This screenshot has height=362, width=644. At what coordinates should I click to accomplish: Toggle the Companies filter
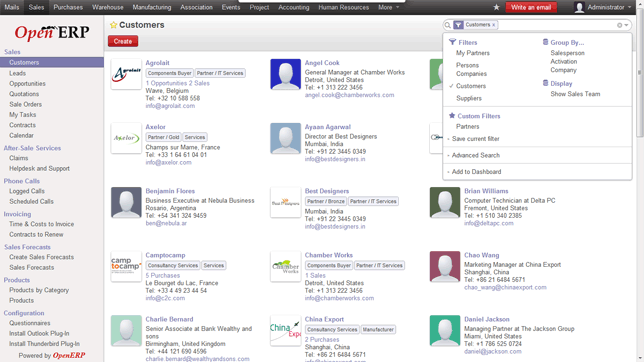point(471,74)
